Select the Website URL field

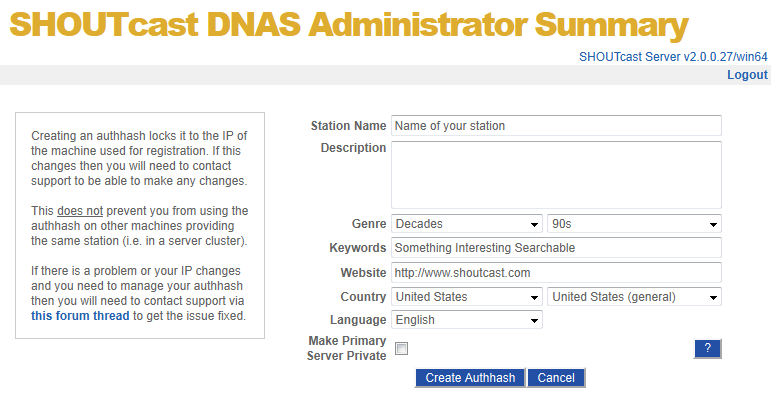pyautogui.click(x=556, y=272)
